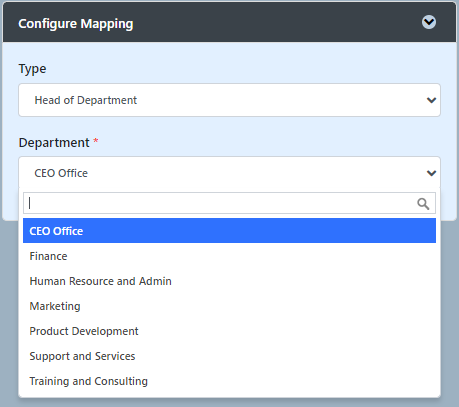459x407 pixels.
Task: Pick Training and Consulting from list
Action: pos(229,381)
